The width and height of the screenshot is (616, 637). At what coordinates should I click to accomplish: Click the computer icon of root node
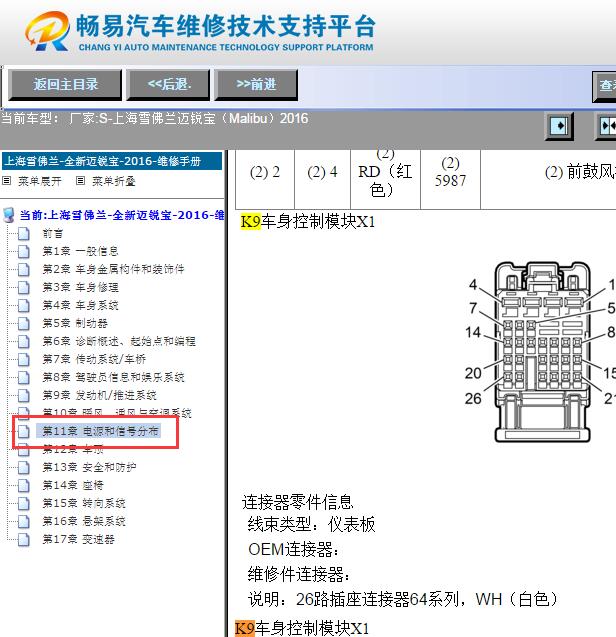(9, 215)
